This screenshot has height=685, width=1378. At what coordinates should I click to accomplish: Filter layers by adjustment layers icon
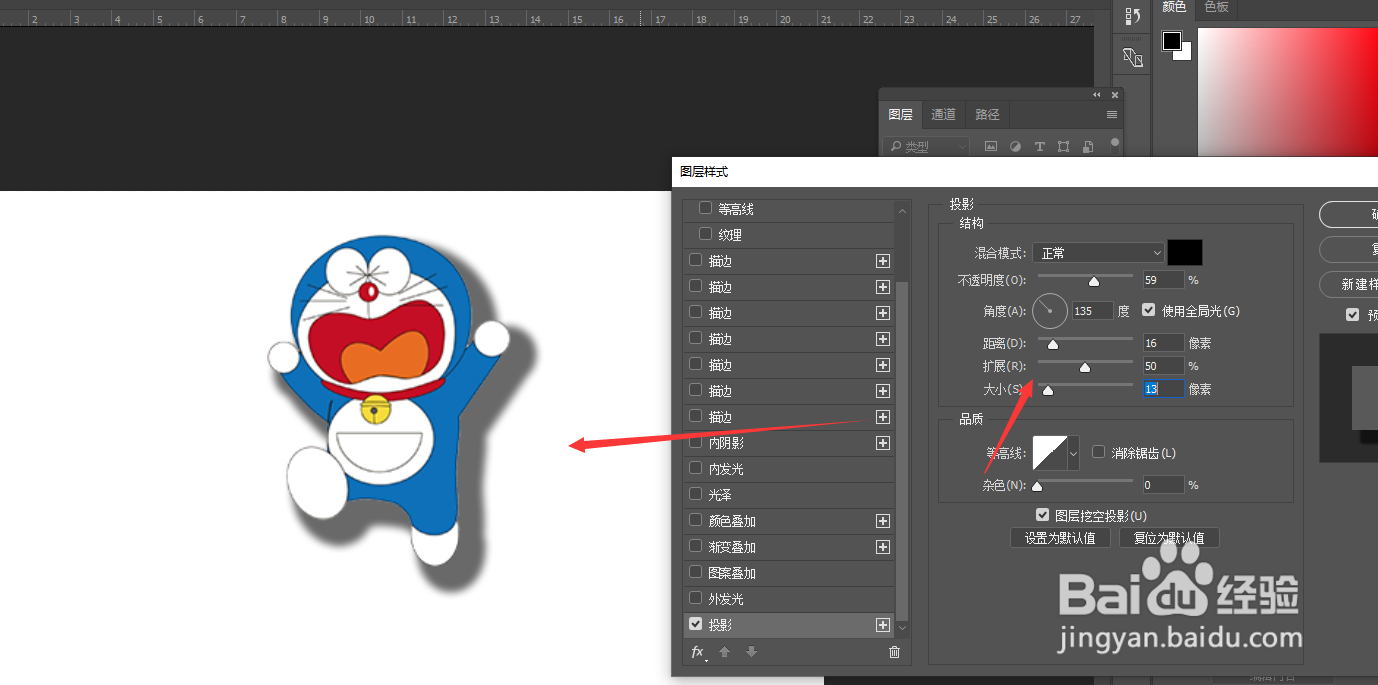pyautogui.click(x=1015, y=146)
